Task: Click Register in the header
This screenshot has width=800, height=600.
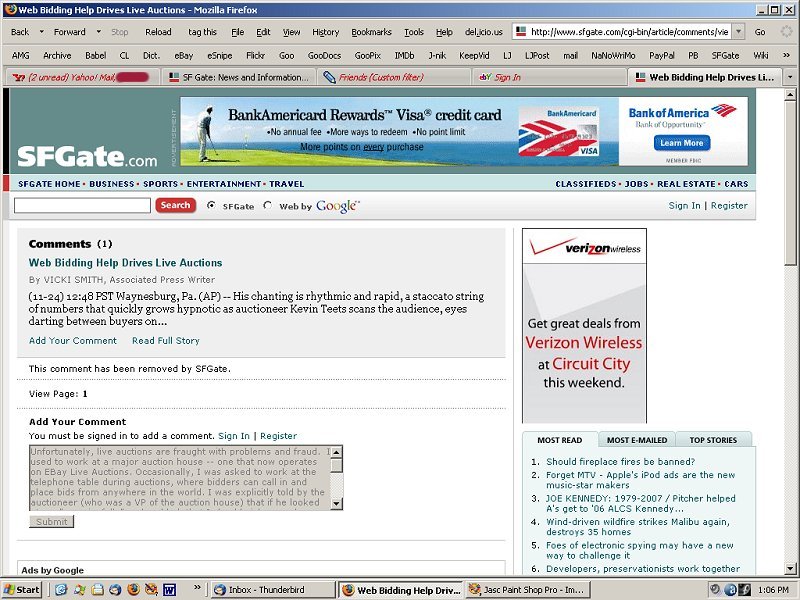Action: [x=729, y=205]
